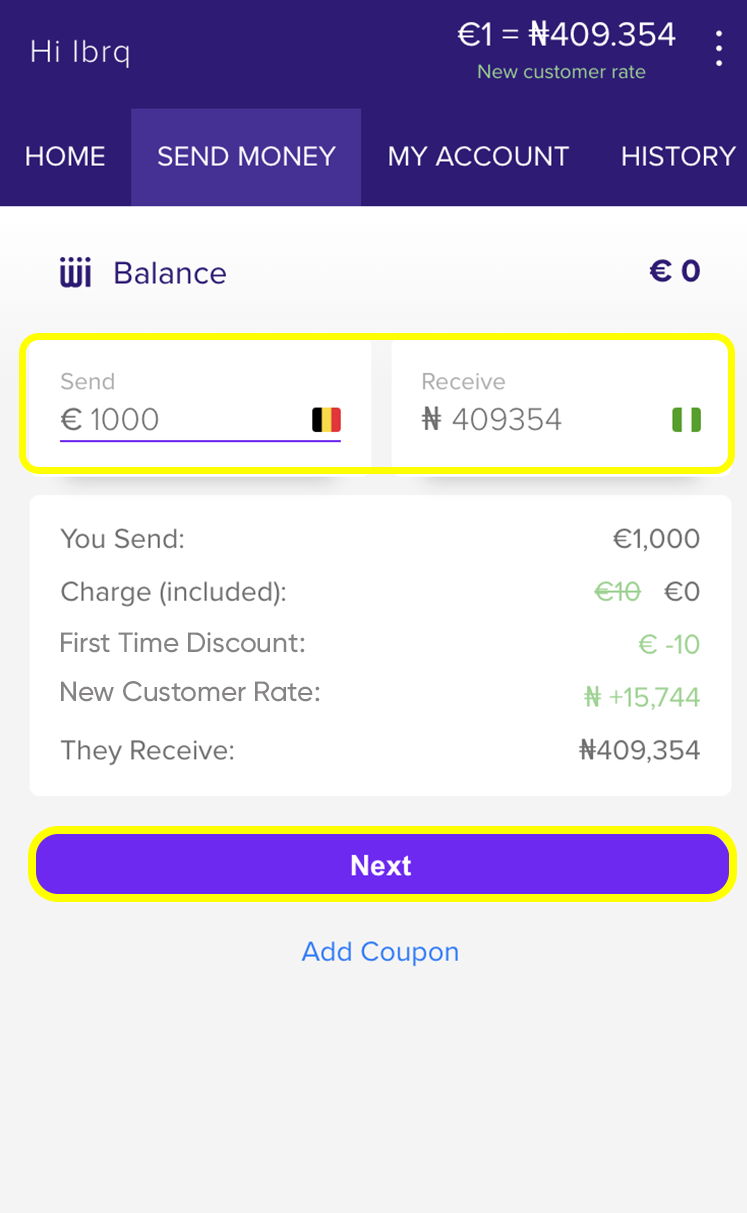Click the Balance label
This screenshot has width=747, height=1213.
tap(170, 273)
